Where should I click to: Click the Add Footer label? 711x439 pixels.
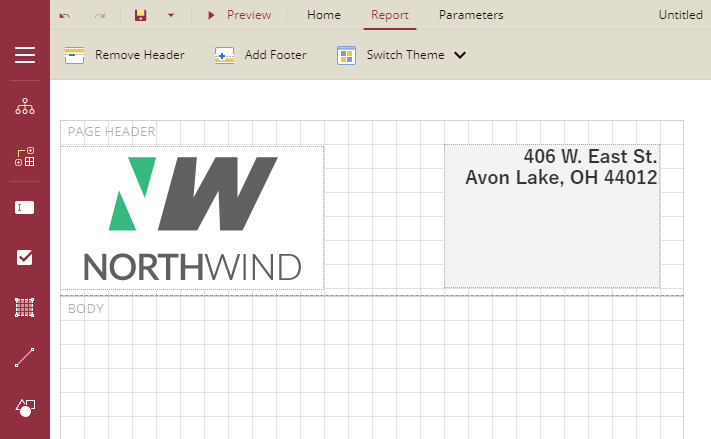[276, 55]
